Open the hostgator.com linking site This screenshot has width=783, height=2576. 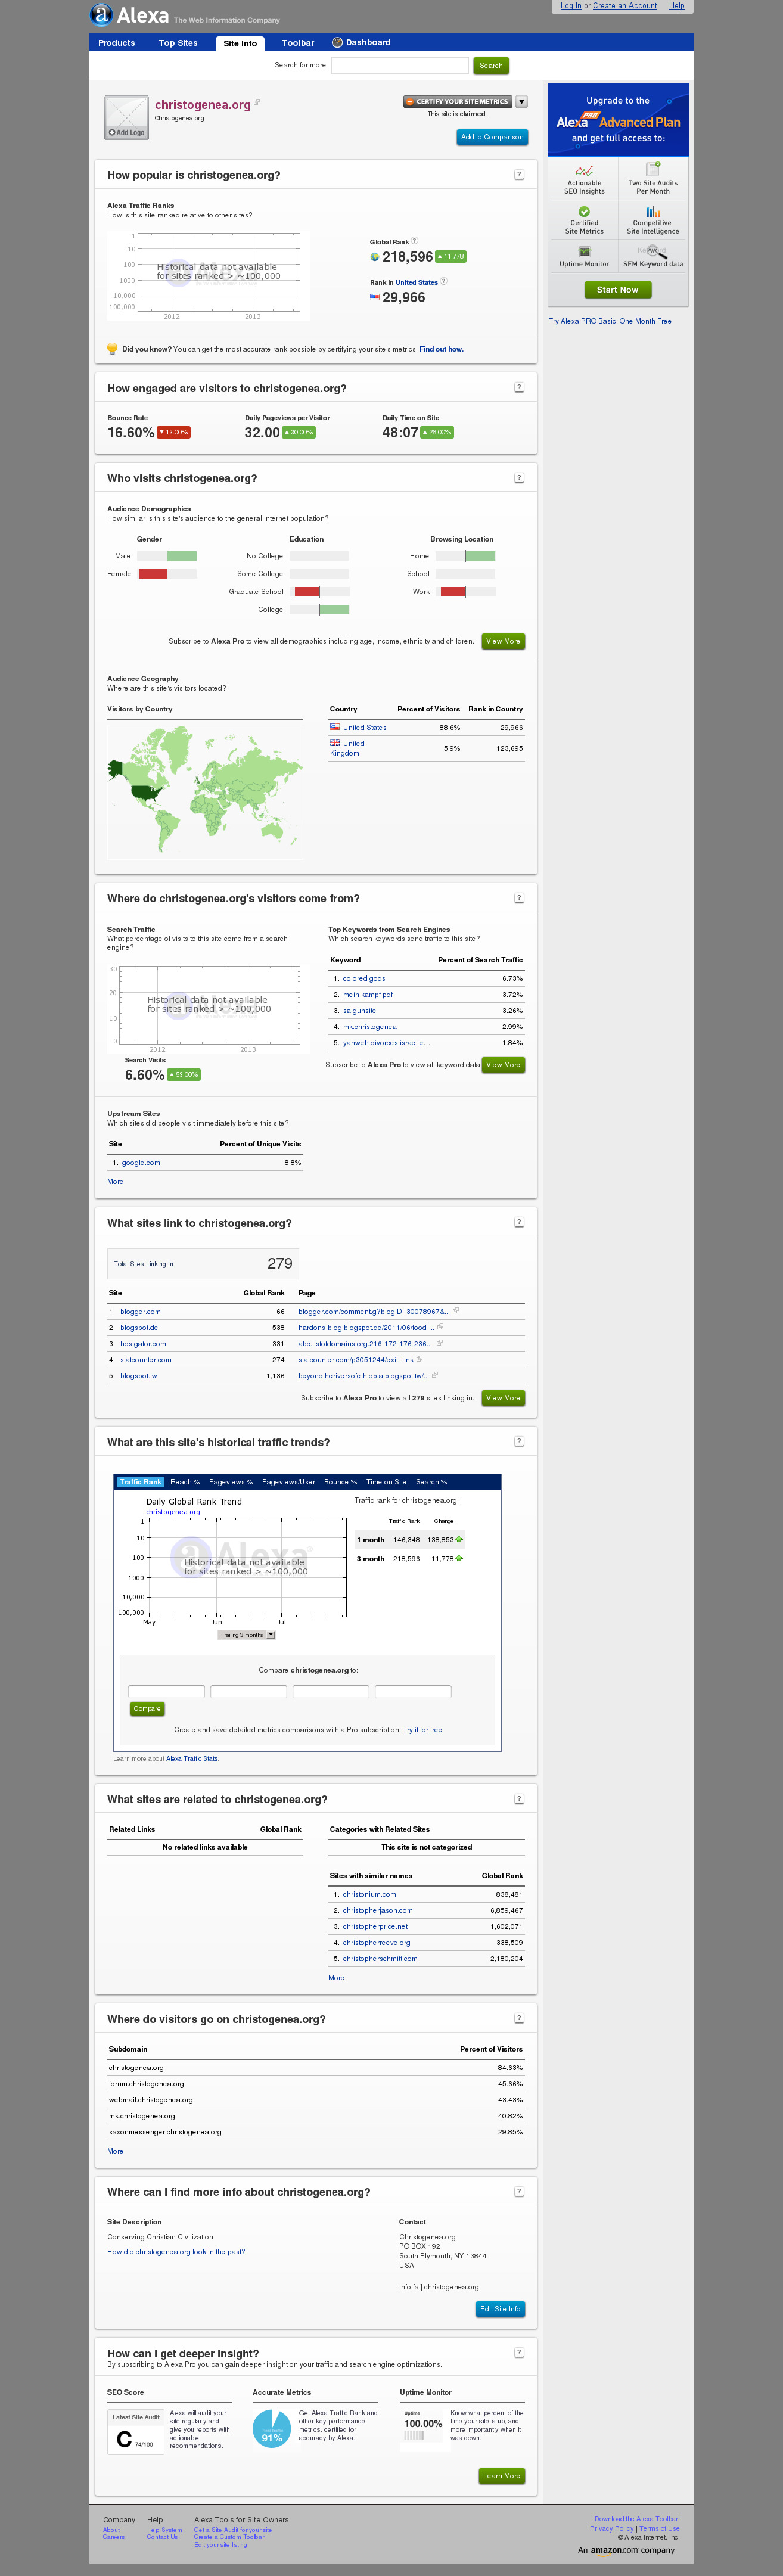click(143, 1343)
